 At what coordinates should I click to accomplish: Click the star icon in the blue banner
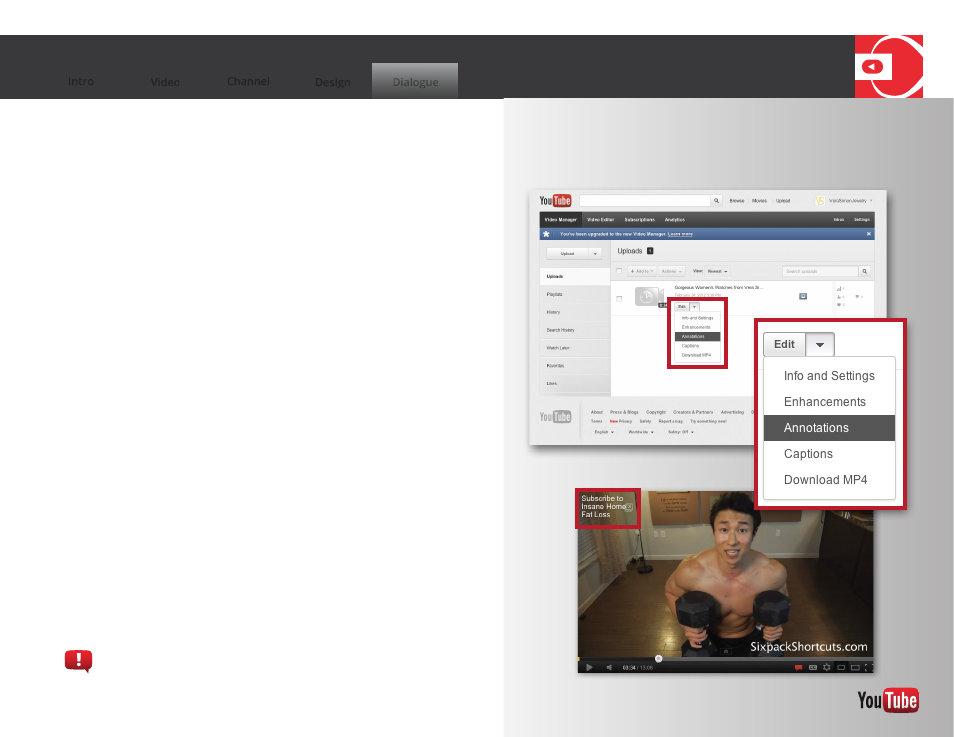coord(546,234)
